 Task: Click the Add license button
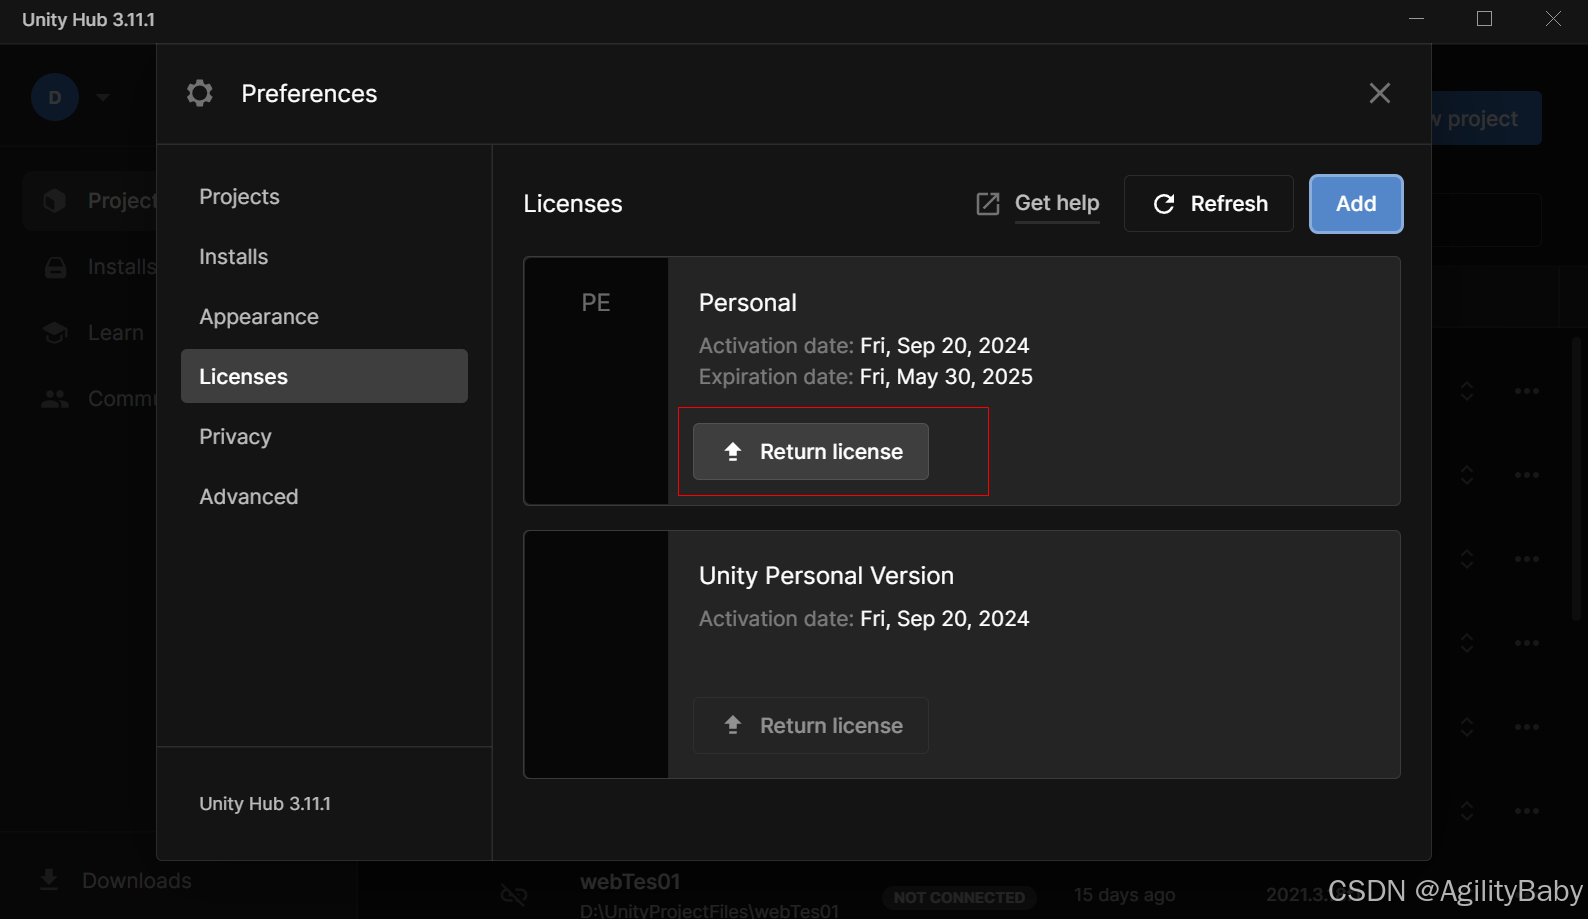pos(1356,204)
